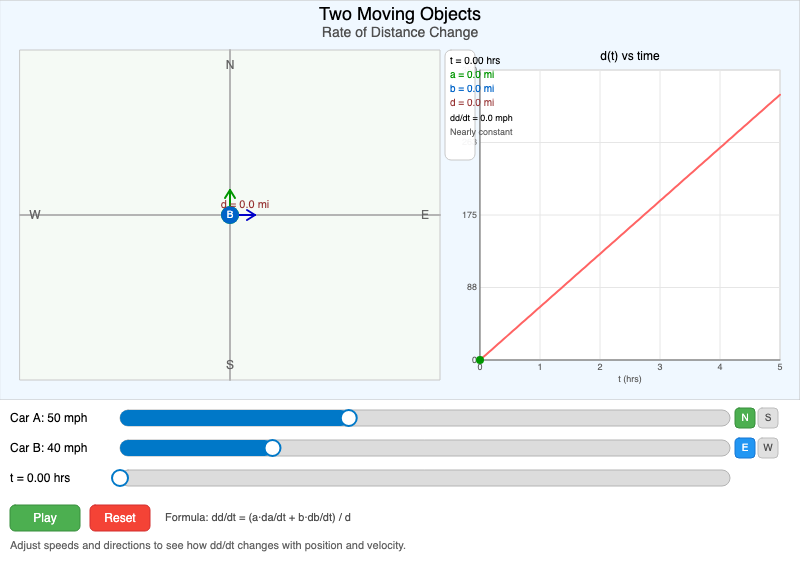This screenshot has width=800, height=582.
Task: Set Car A direction to South
Action: pyautogui.click(x=768, y=418)
